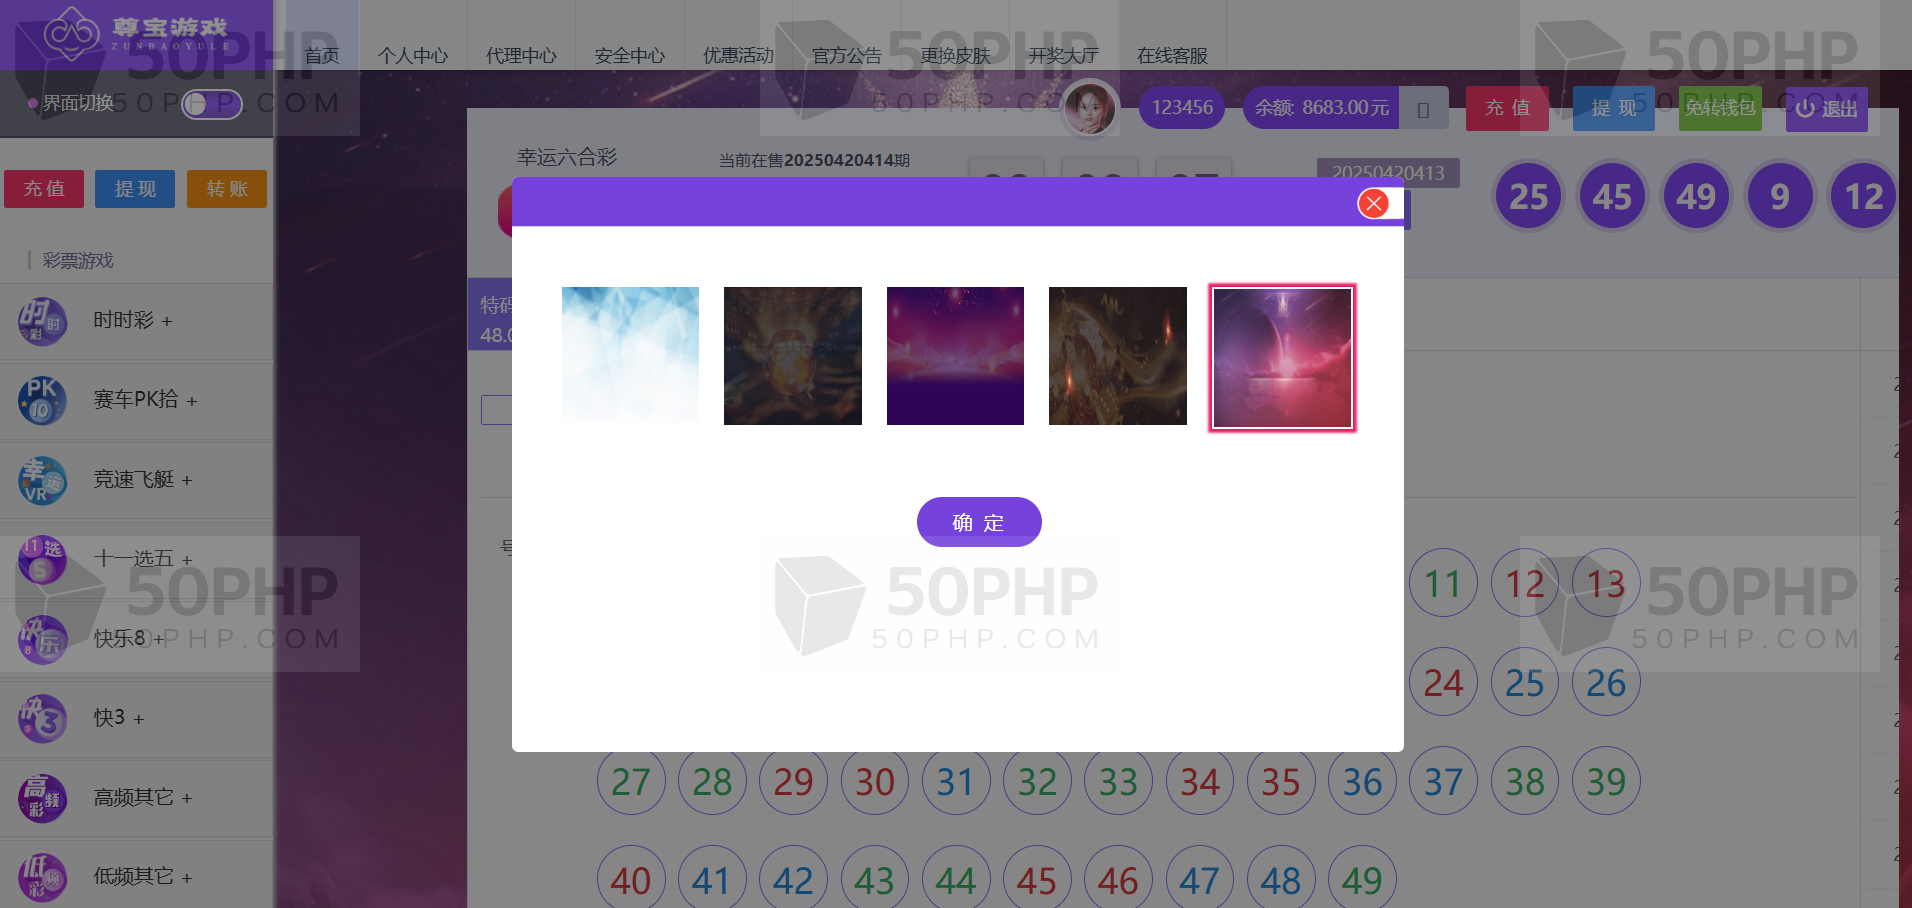Click the 快3 lottery icon
Screen dimensions: 1912x908
[42, 718]
